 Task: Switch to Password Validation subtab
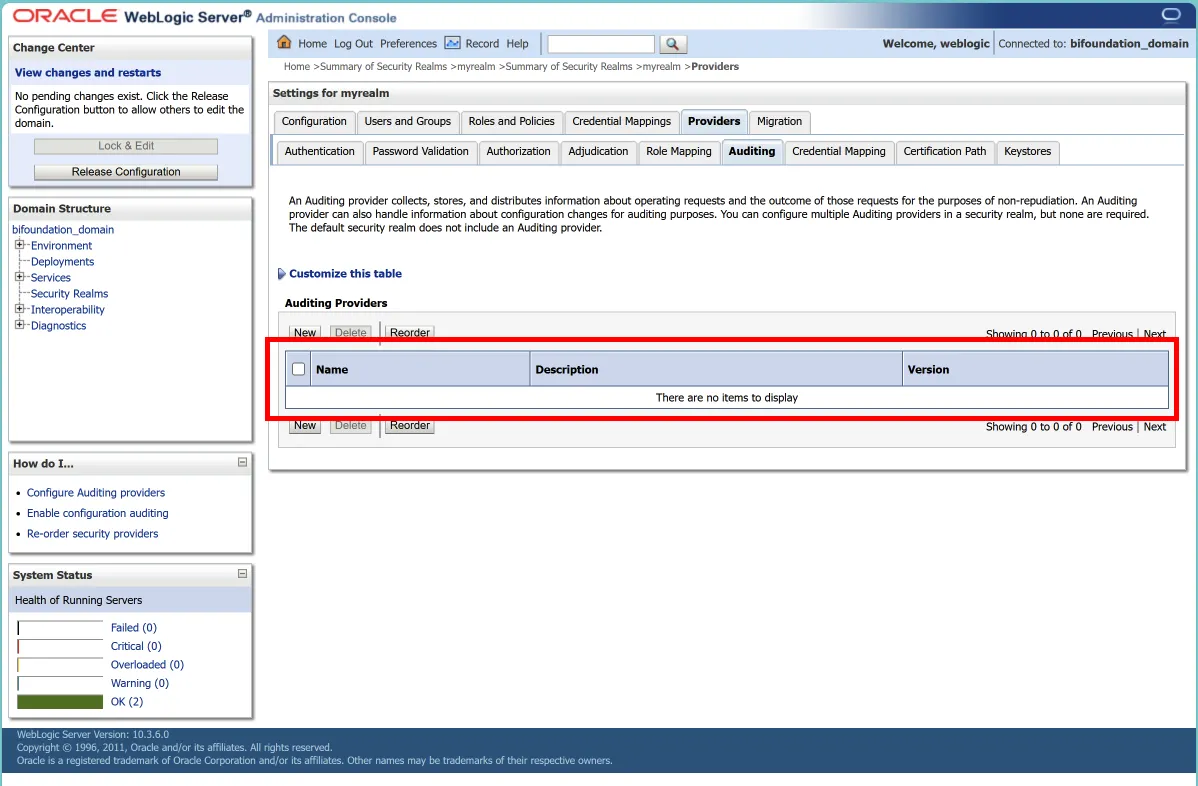pyautogui.click(x=420, y=152)
